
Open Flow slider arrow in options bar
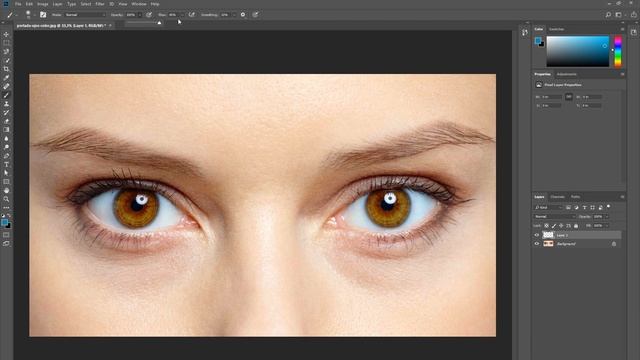[182, 15]
